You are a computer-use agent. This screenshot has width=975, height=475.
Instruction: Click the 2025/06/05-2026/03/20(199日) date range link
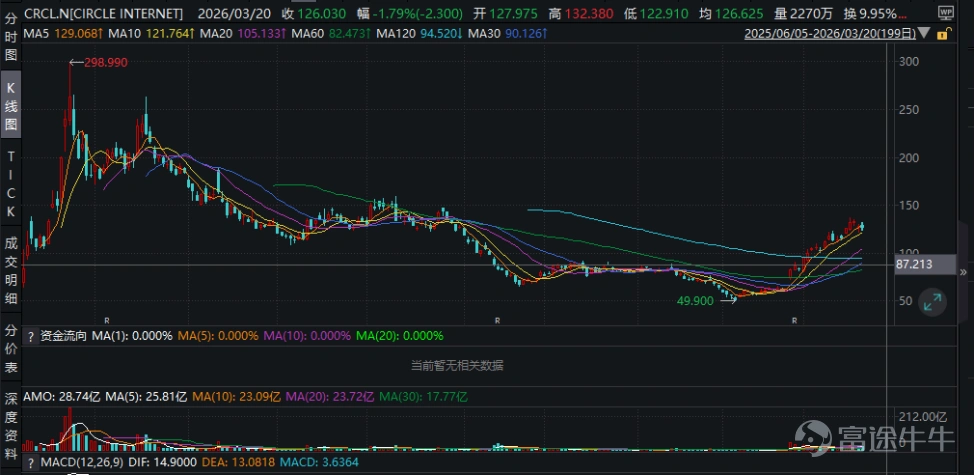[x=830, y=34]
